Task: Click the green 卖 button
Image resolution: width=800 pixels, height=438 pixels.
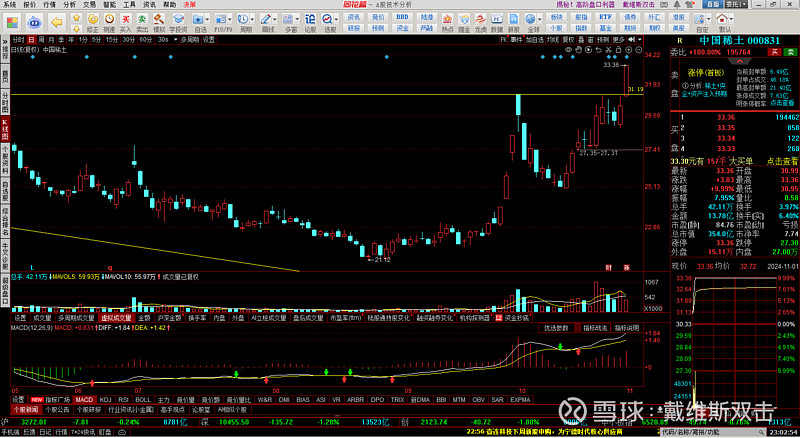Action: point(790,52)
